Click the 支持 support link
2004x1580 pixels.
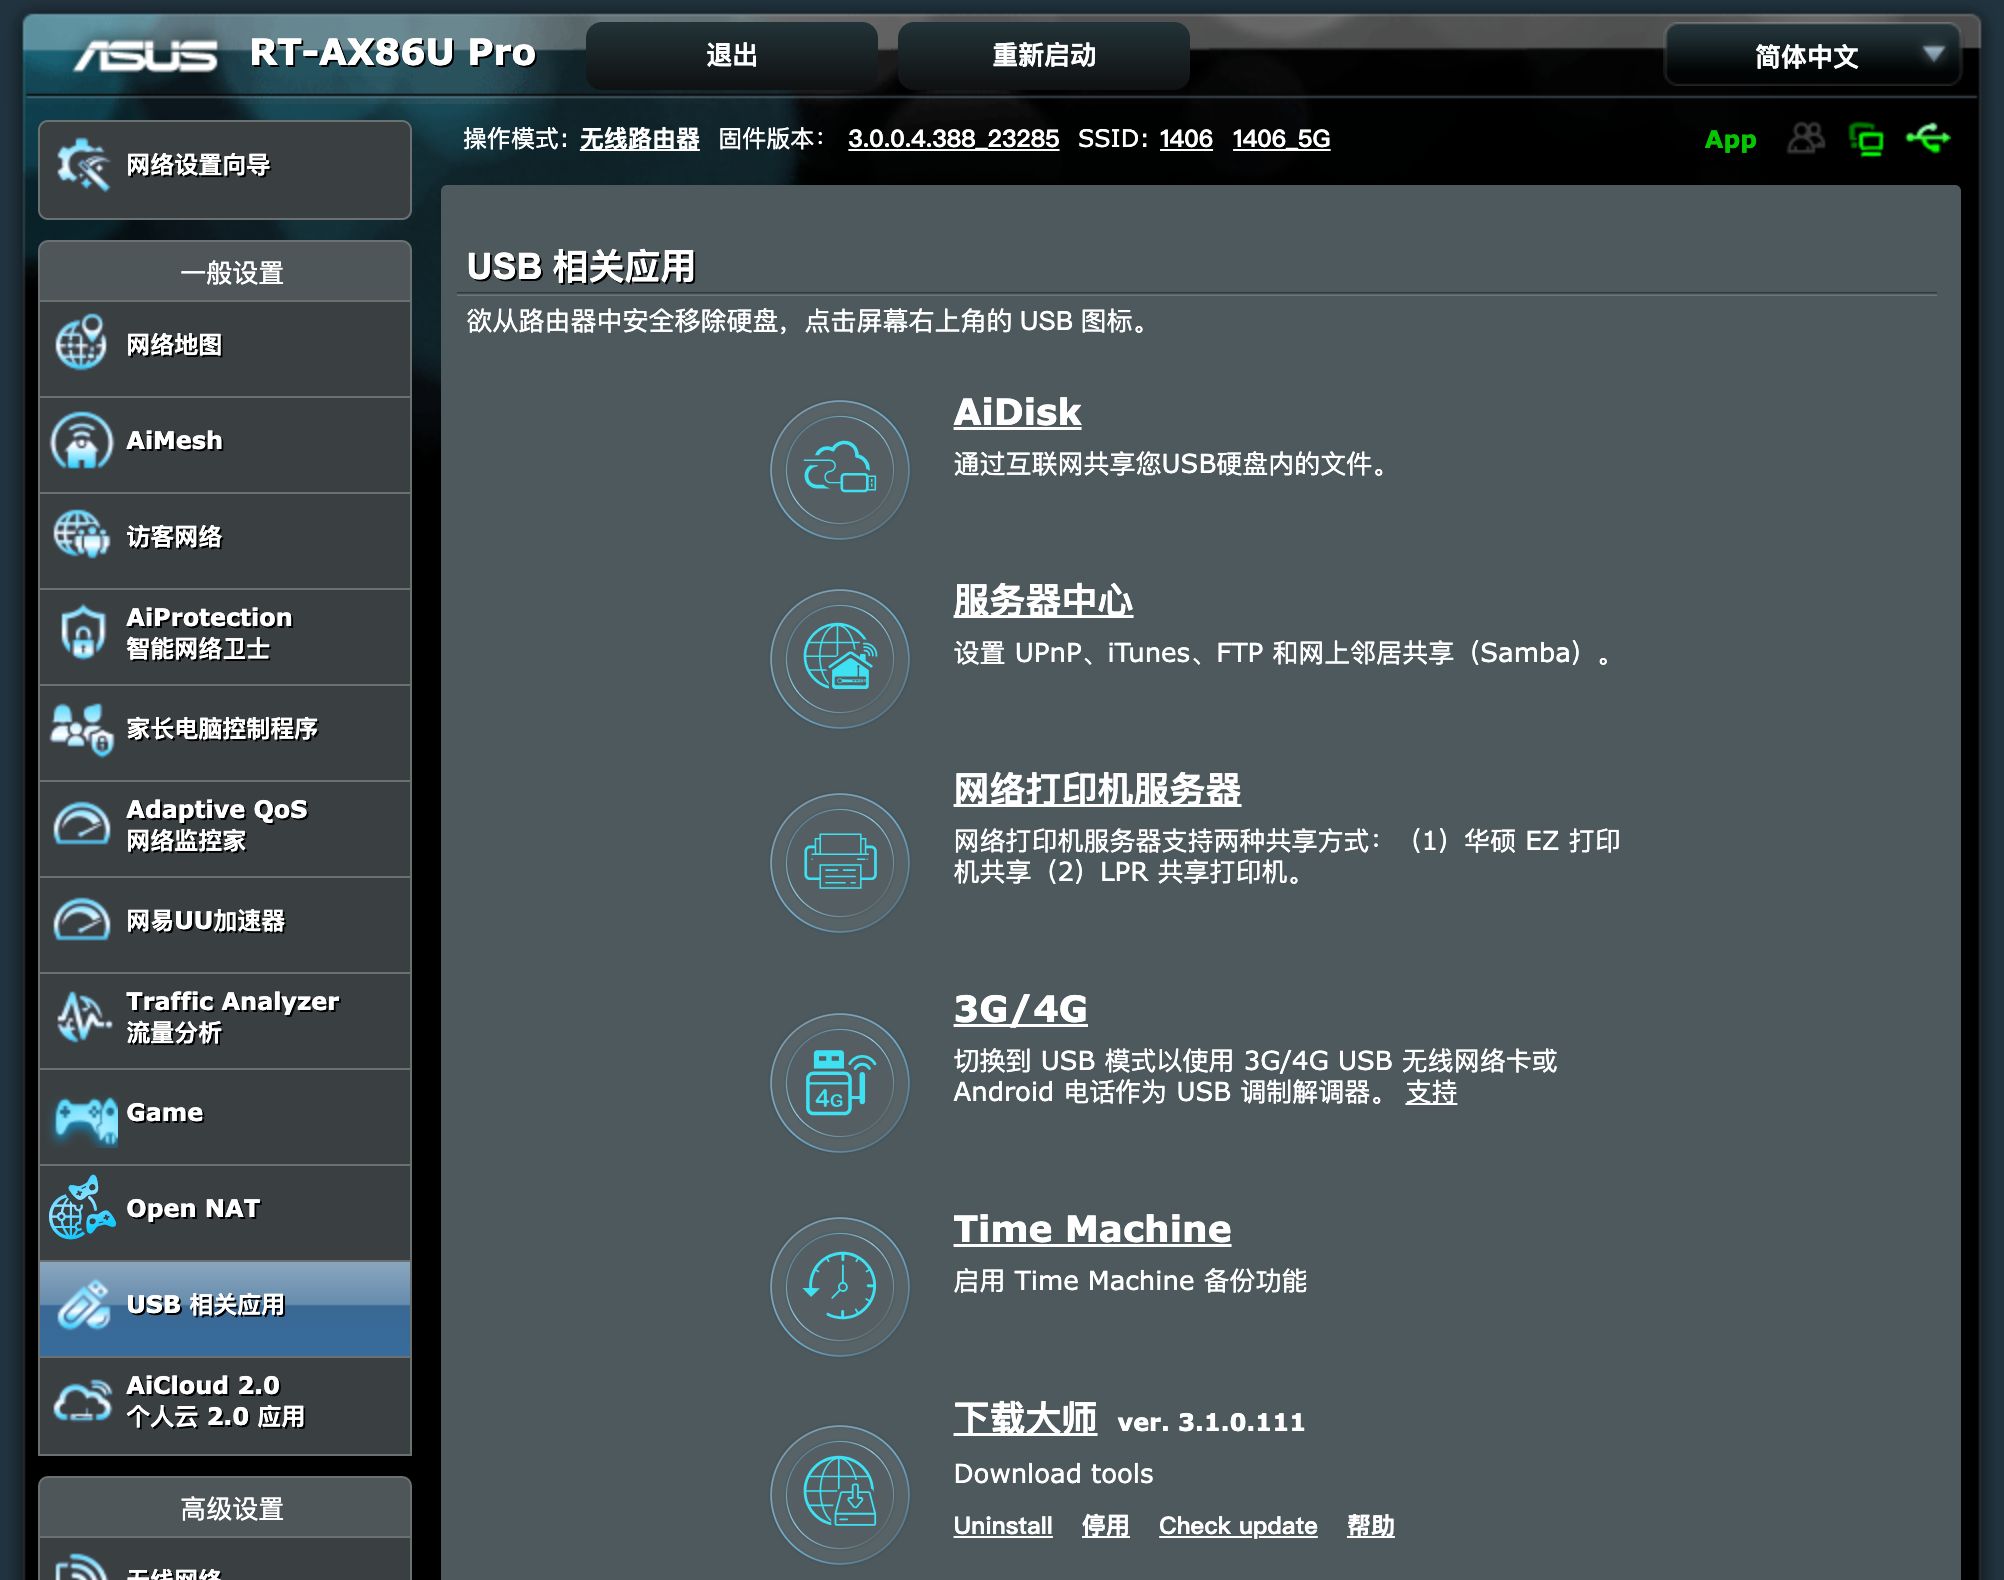1431,1092
